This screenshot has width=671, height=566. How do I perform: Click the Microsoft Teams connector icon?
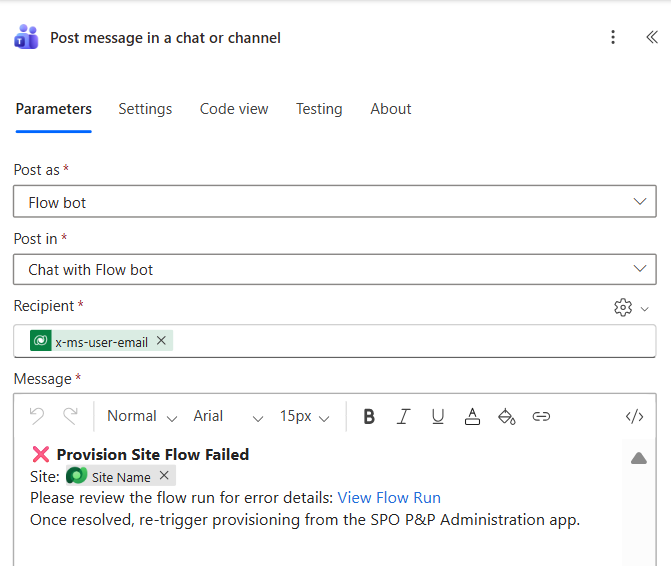click(27, 37)
